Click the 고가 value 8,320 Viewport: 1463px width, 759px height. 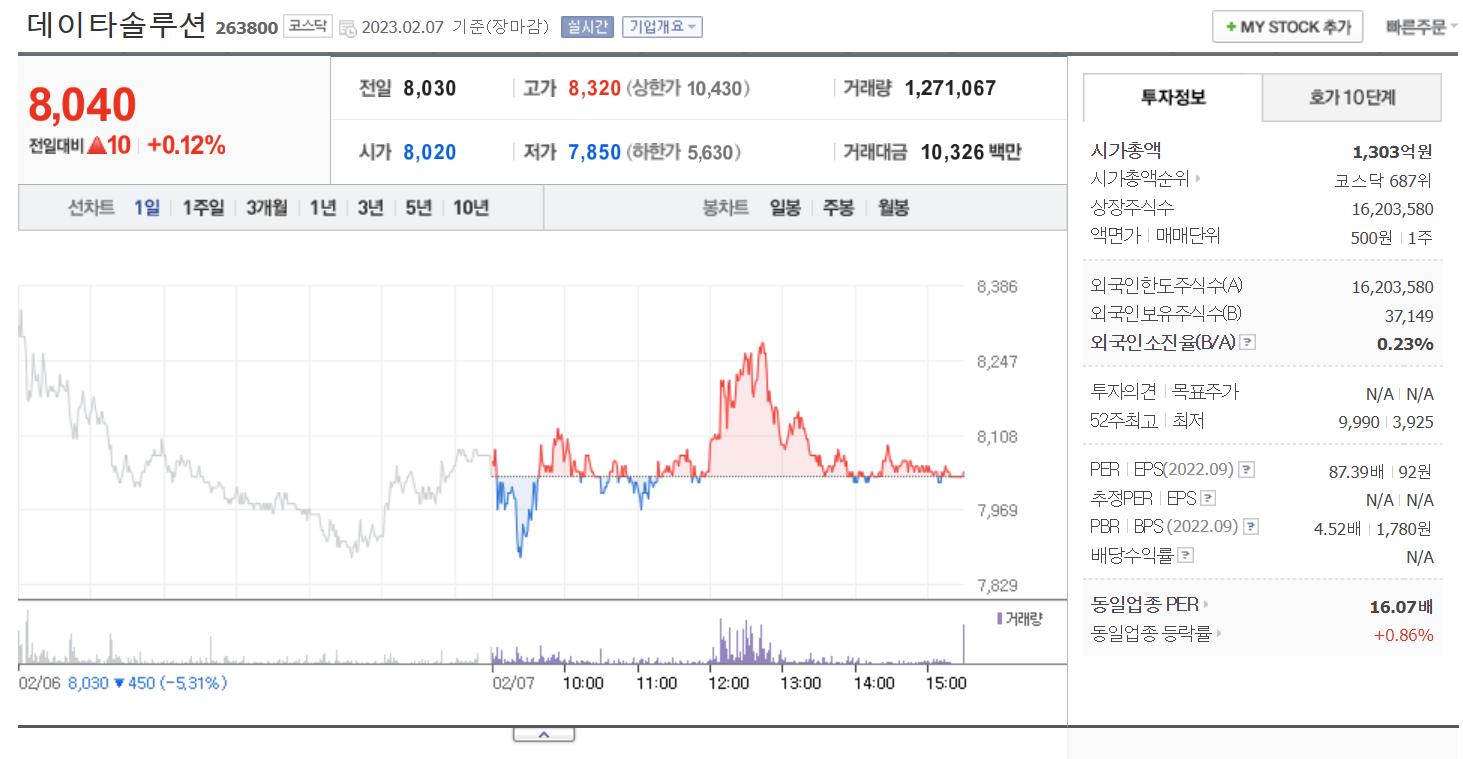click(x=594, y=88)
